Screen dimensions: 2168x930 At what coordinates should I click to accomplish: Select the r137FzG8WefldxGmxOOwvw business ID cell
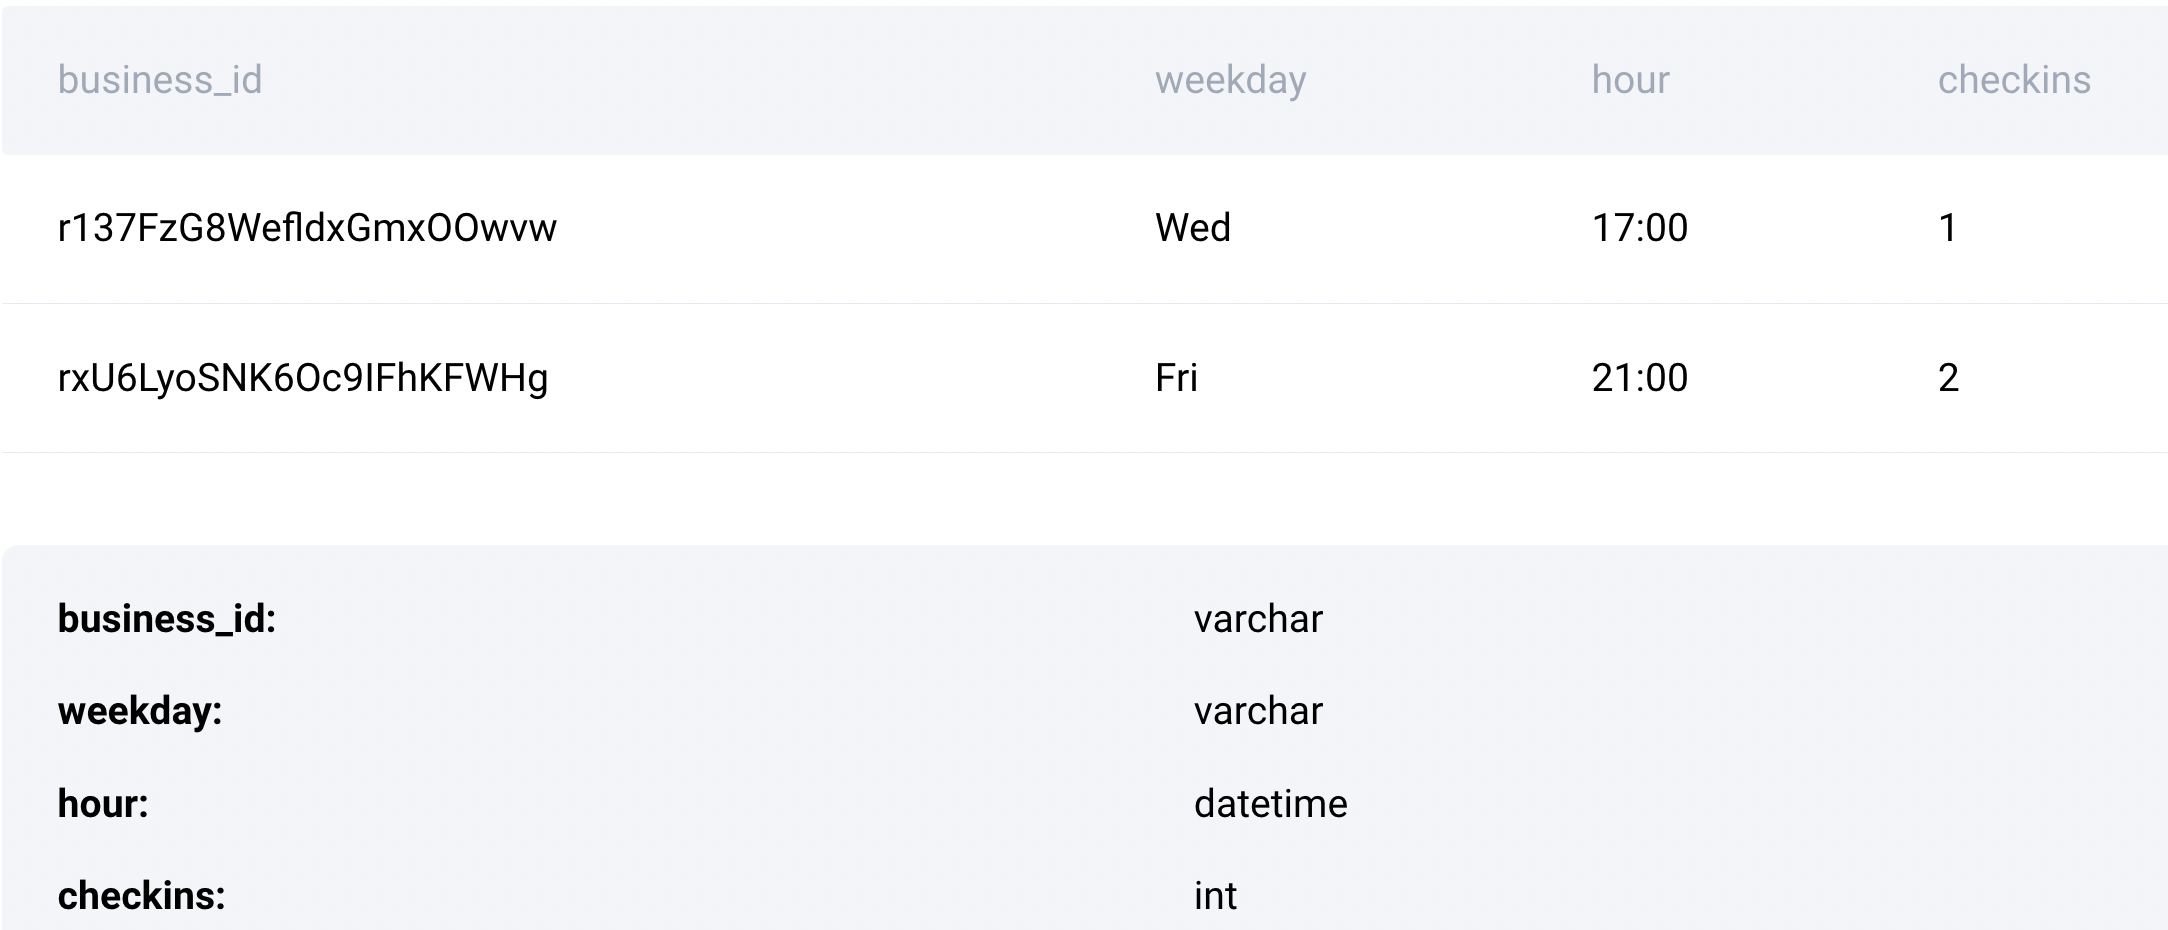pyautogui.click(x=307, y=228)
